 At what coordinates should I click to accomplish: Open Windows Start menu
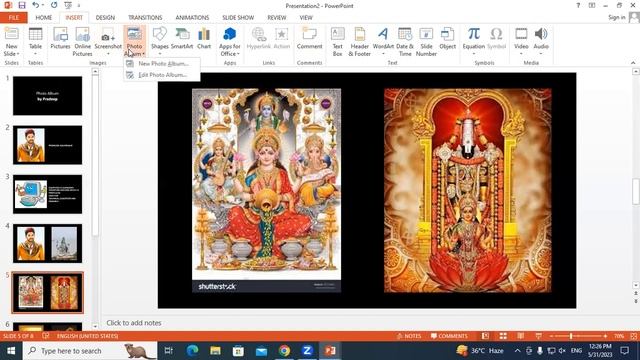[11, 351]
